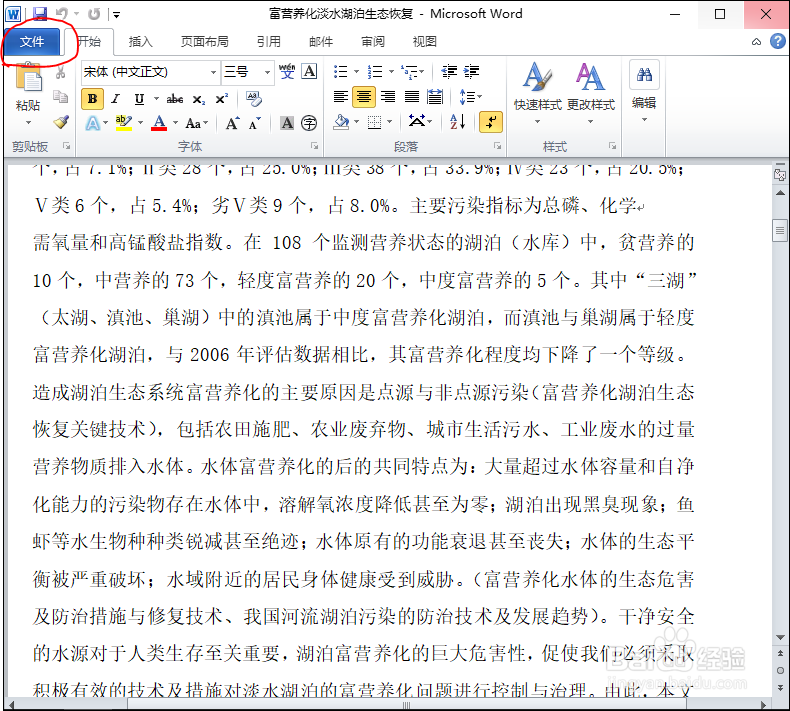Apply a bulleted list

point(341,72)
